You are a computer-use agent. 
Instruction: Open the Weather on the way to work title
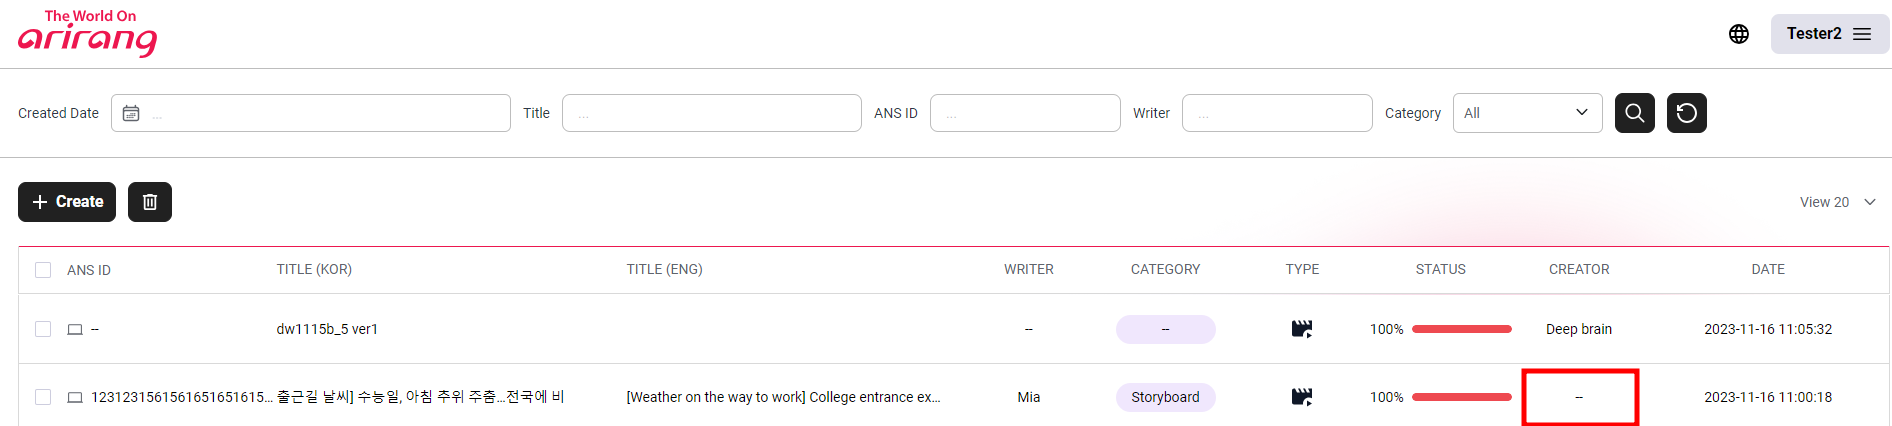782,397
